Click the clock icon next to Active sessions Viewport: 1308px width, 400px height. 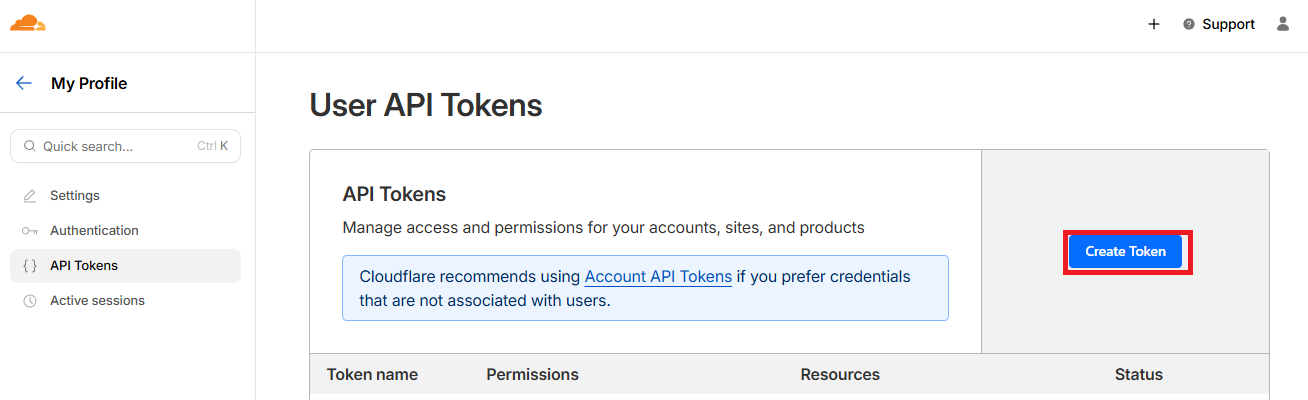[30, 301]
